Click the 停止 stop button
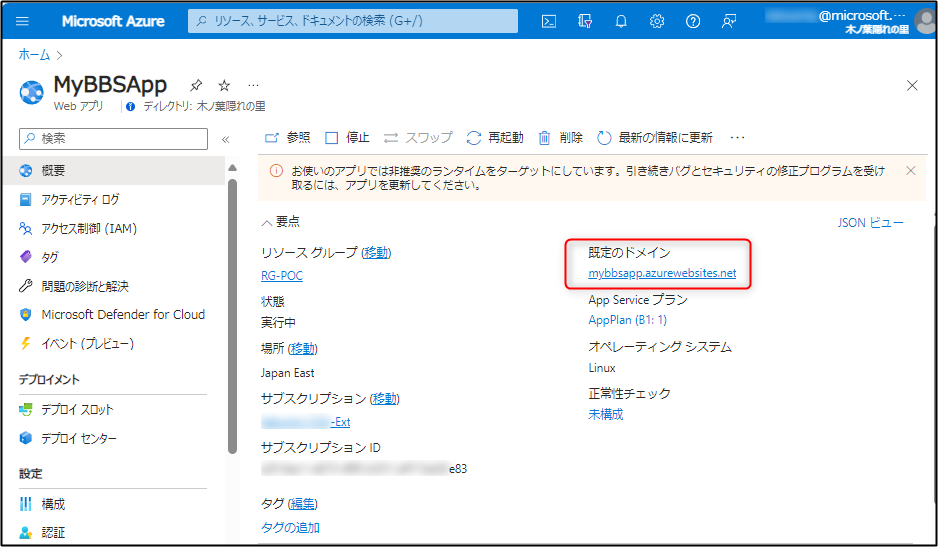This screenshot has width=938, height=547. tap(347, 138)
